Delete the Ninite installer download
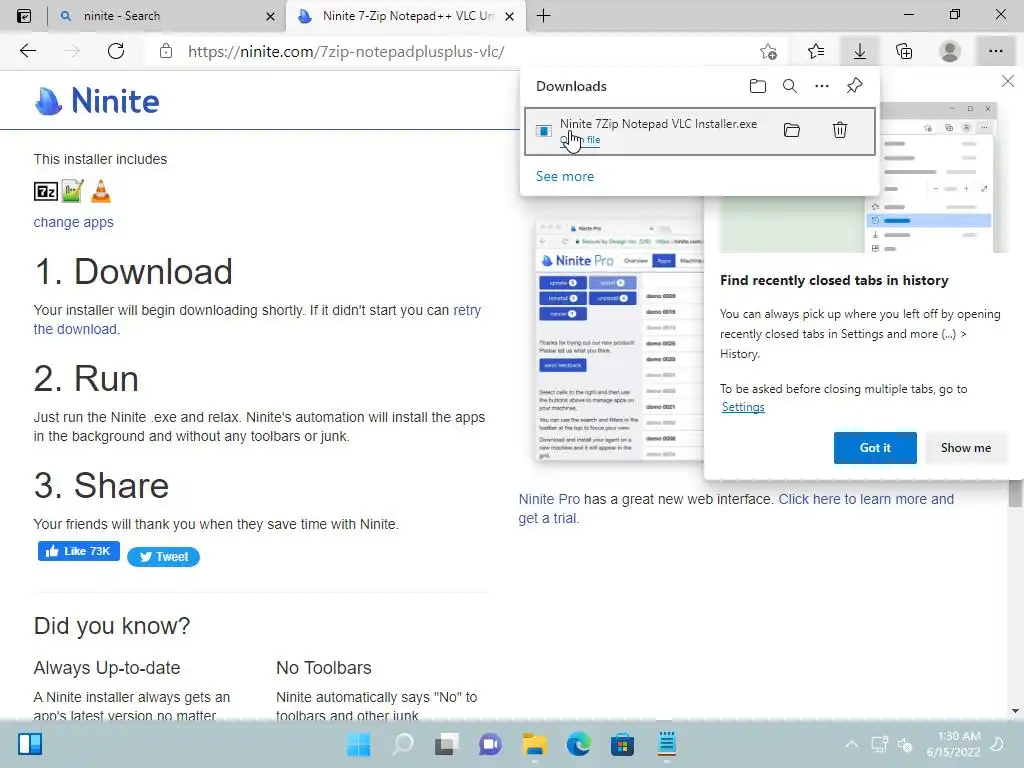Screen dimensions: 1024x768 [840, 130]
